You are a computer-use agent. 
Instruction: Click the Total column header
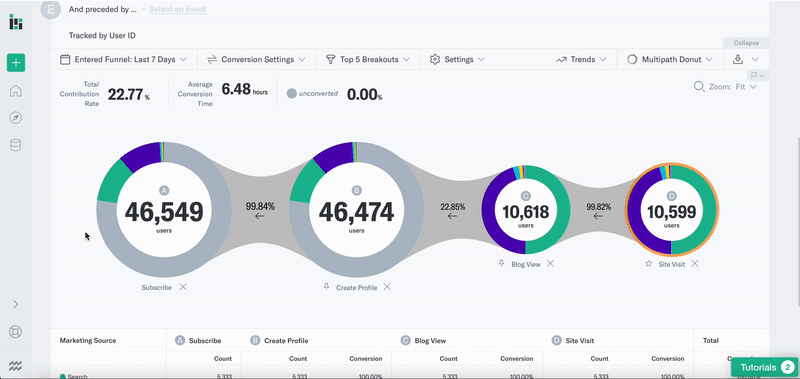[x=711, y=340]
